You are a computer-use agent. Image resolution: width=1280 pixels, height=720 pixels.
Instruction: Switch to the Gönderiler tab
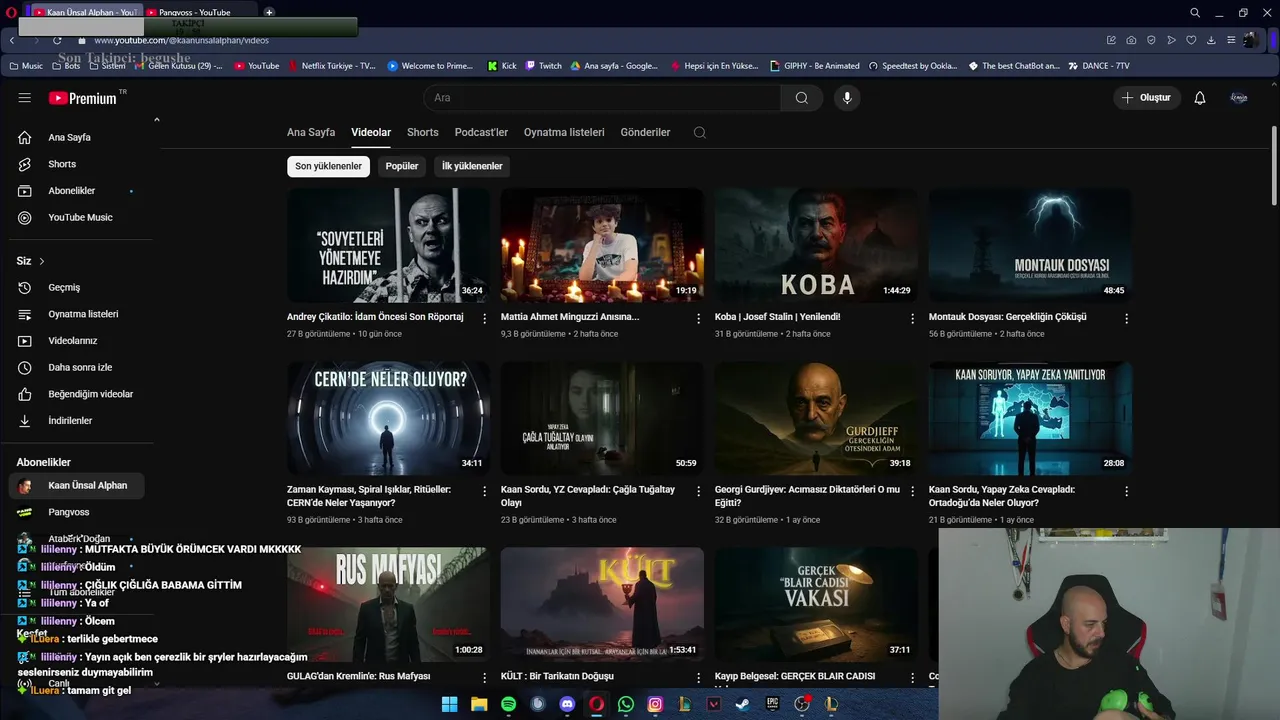click(645, 132)
